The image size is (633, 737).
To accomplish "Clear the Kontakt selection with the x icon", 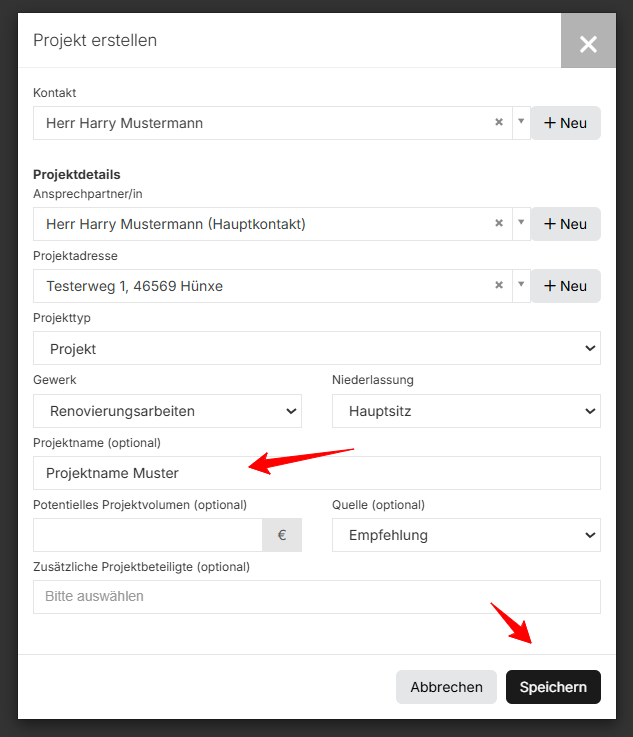I will (x=499, y=122).
